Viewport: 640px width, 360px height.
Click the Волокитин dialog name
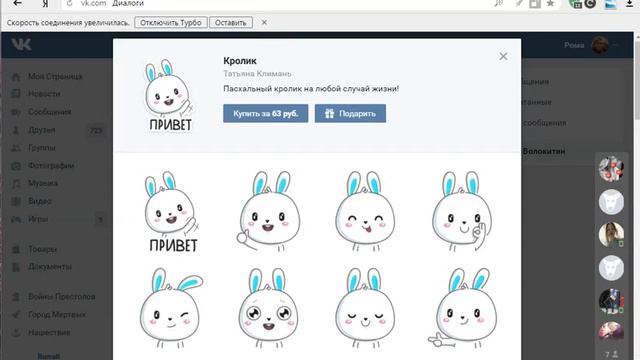pos(544,151)
